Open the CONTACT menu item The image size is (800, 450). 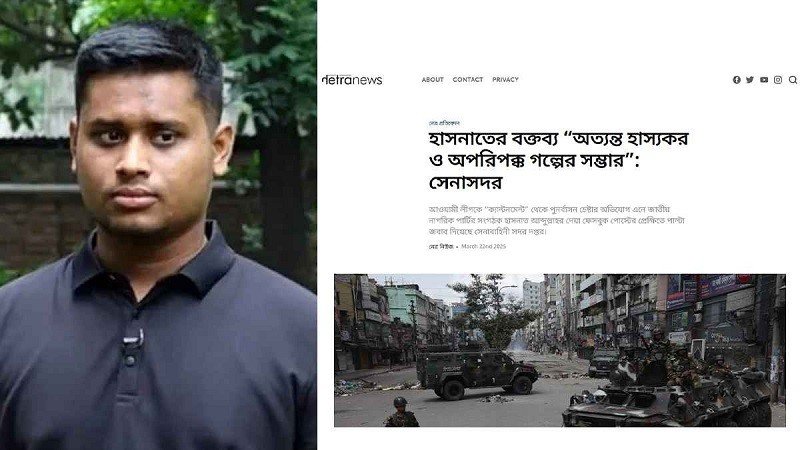[467, 80]
